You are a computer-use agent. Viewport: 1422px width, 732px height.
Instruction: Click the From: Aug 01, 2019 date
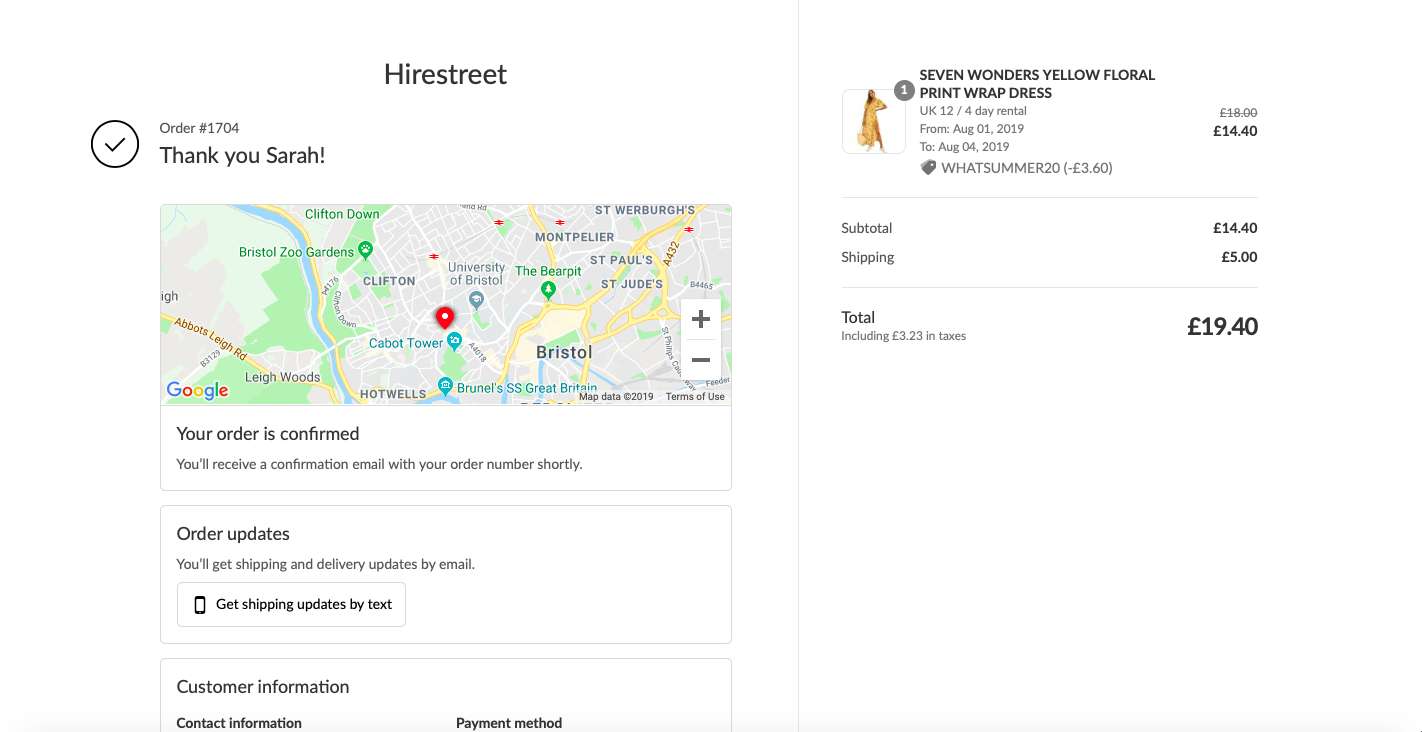[x=972, y=129]
